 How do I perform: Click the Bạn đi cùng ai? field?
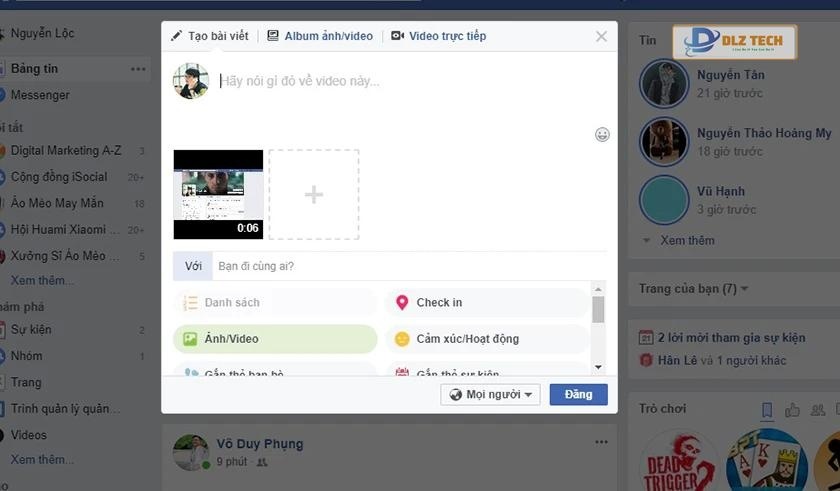point(400,266)
